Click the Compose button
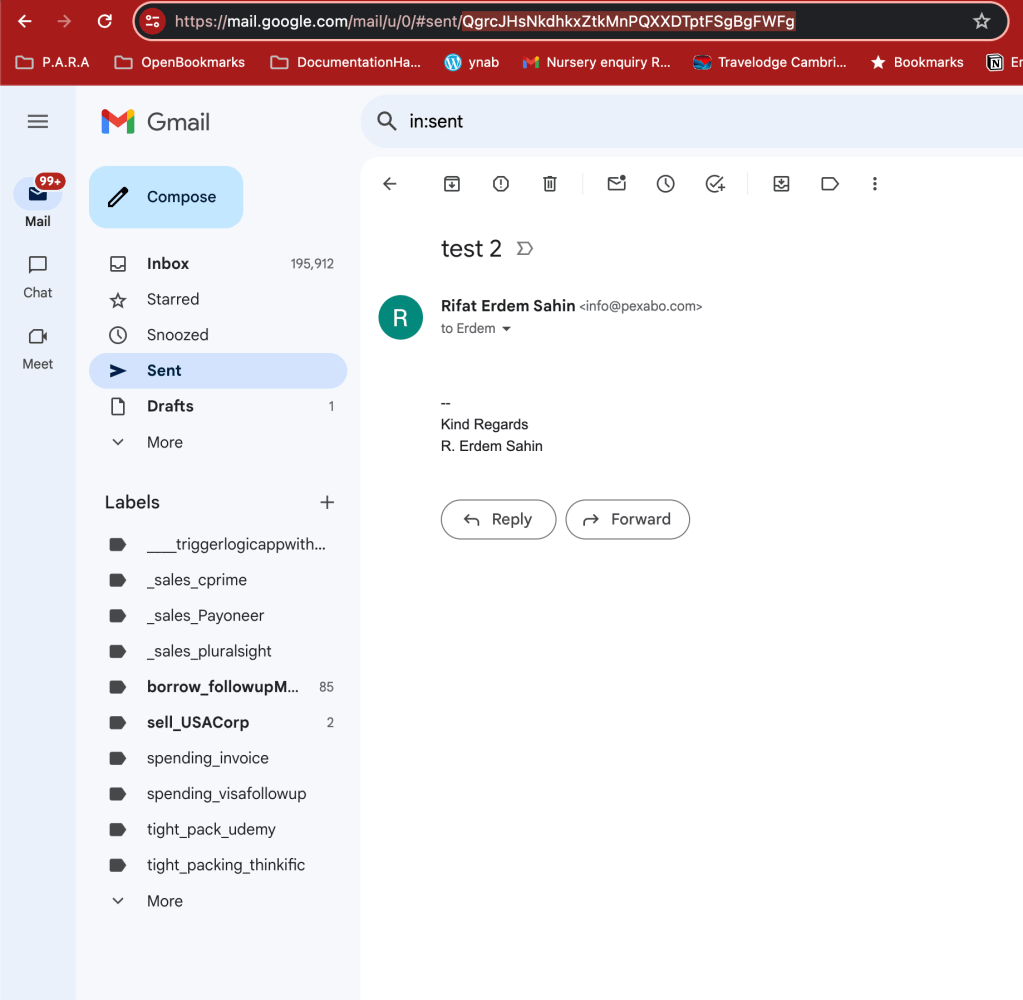 166,197
